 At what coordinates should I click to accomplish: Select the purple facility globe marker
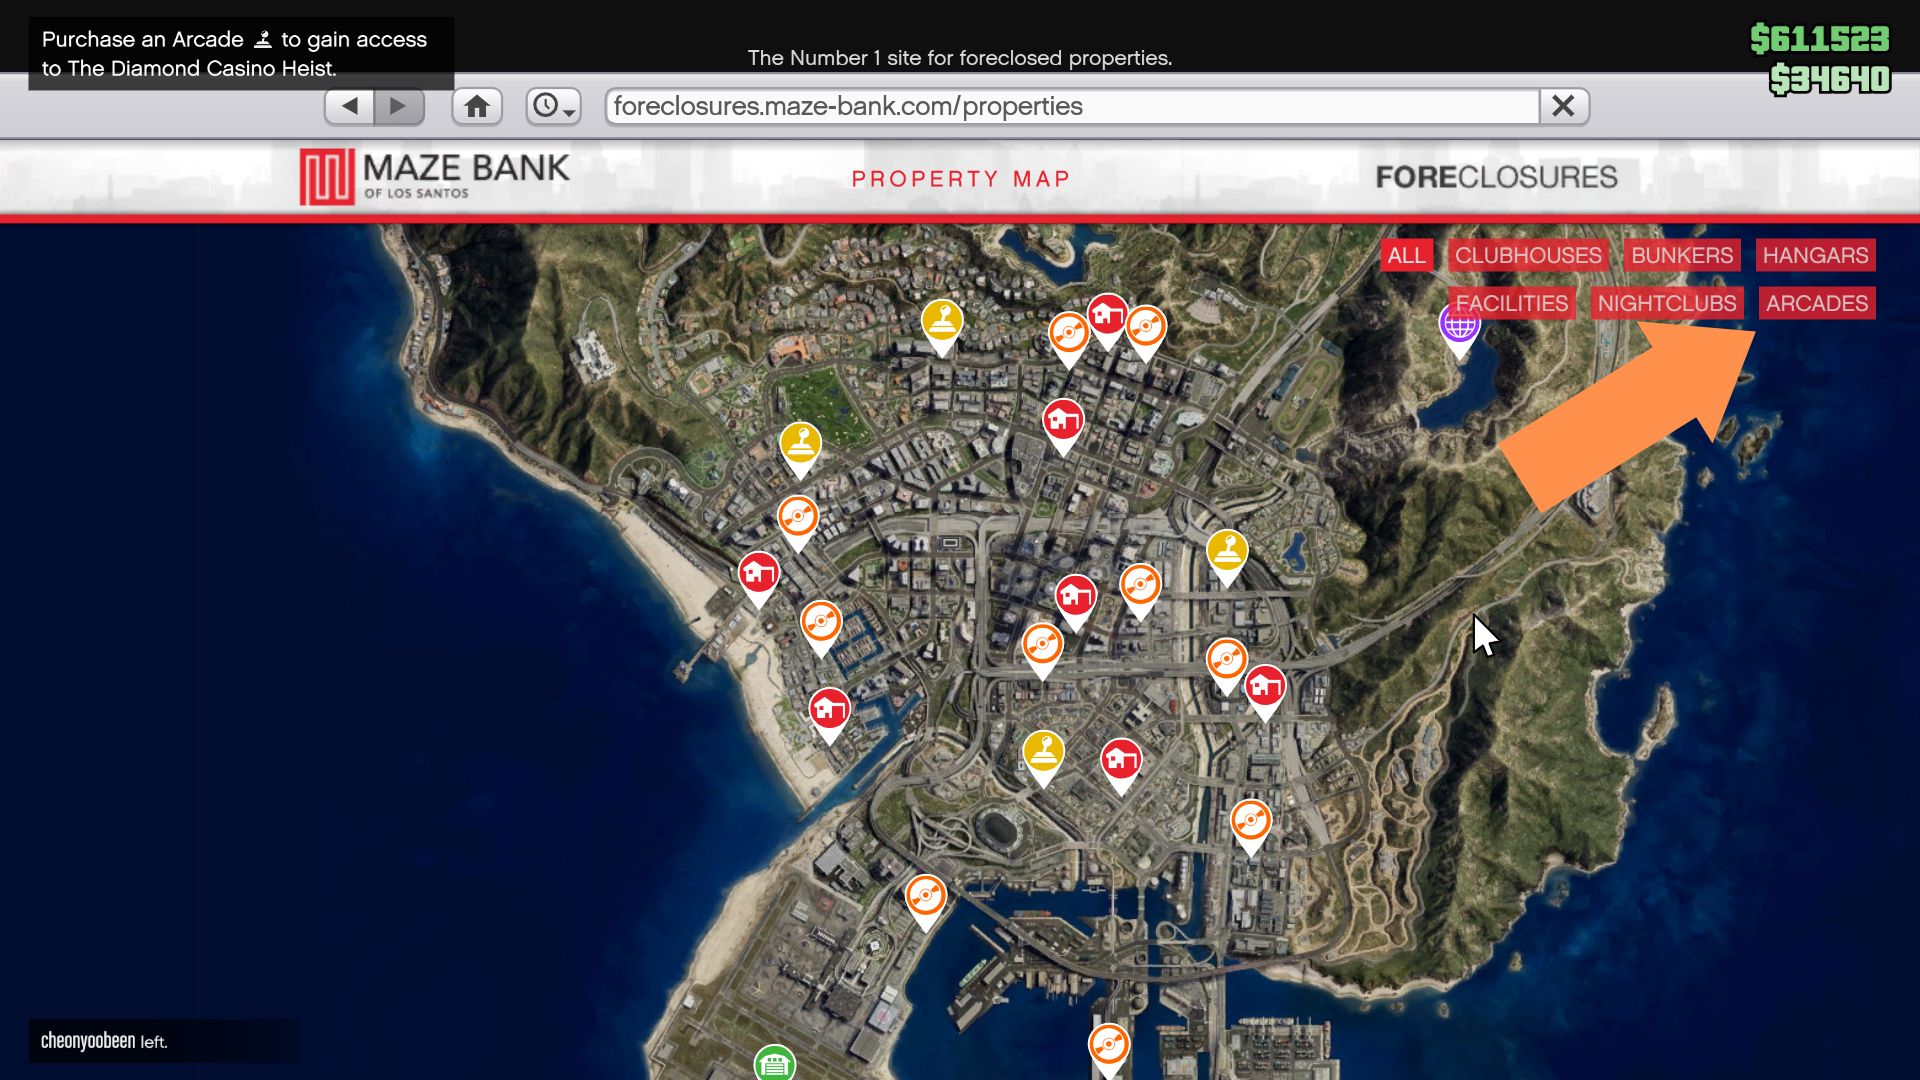tap(1459, 329)
